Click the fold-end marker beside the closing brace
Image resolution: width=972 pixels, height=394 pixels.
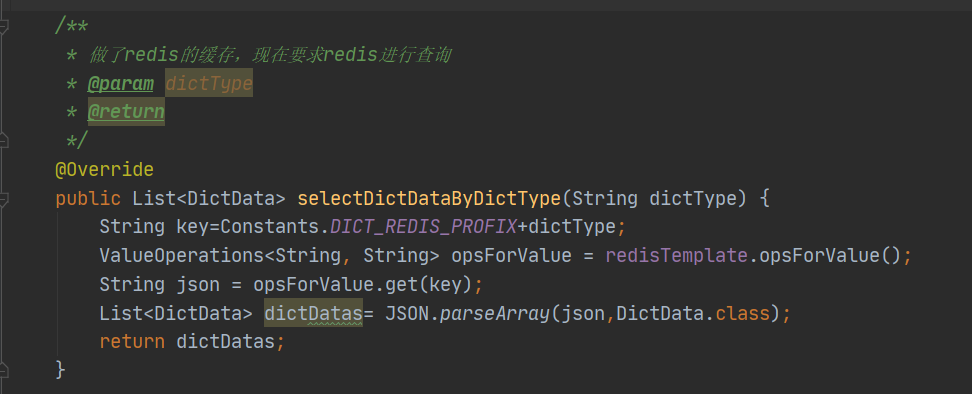pyautogui.click(x=4, y=370)
